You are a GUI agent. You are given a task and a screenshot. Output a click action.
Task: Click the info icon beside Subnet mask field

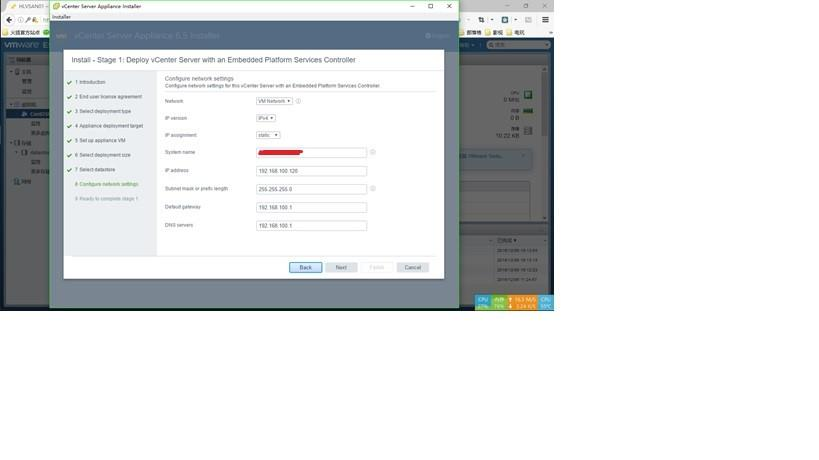pos(373,188)
